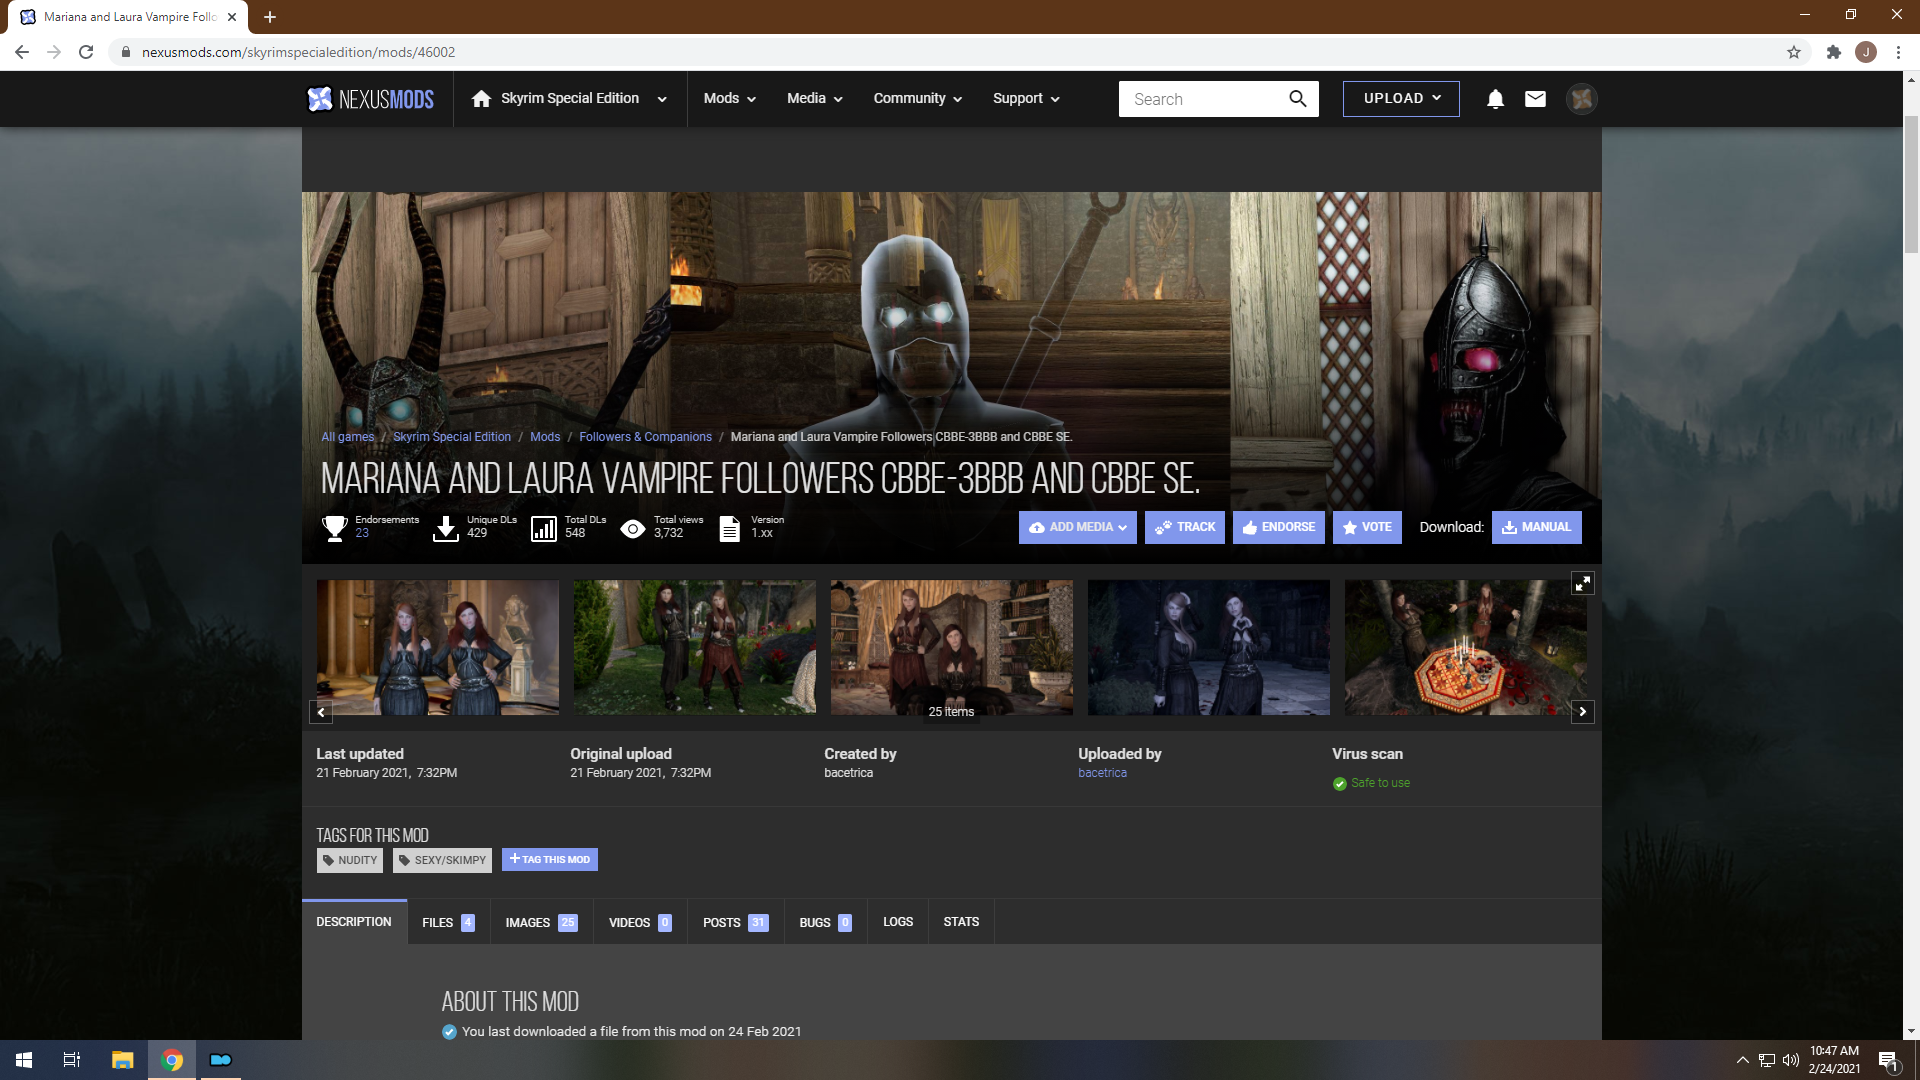The image size is (1920, 1080).
Task: Click in the site Search field
Action: pos(1205,99)
